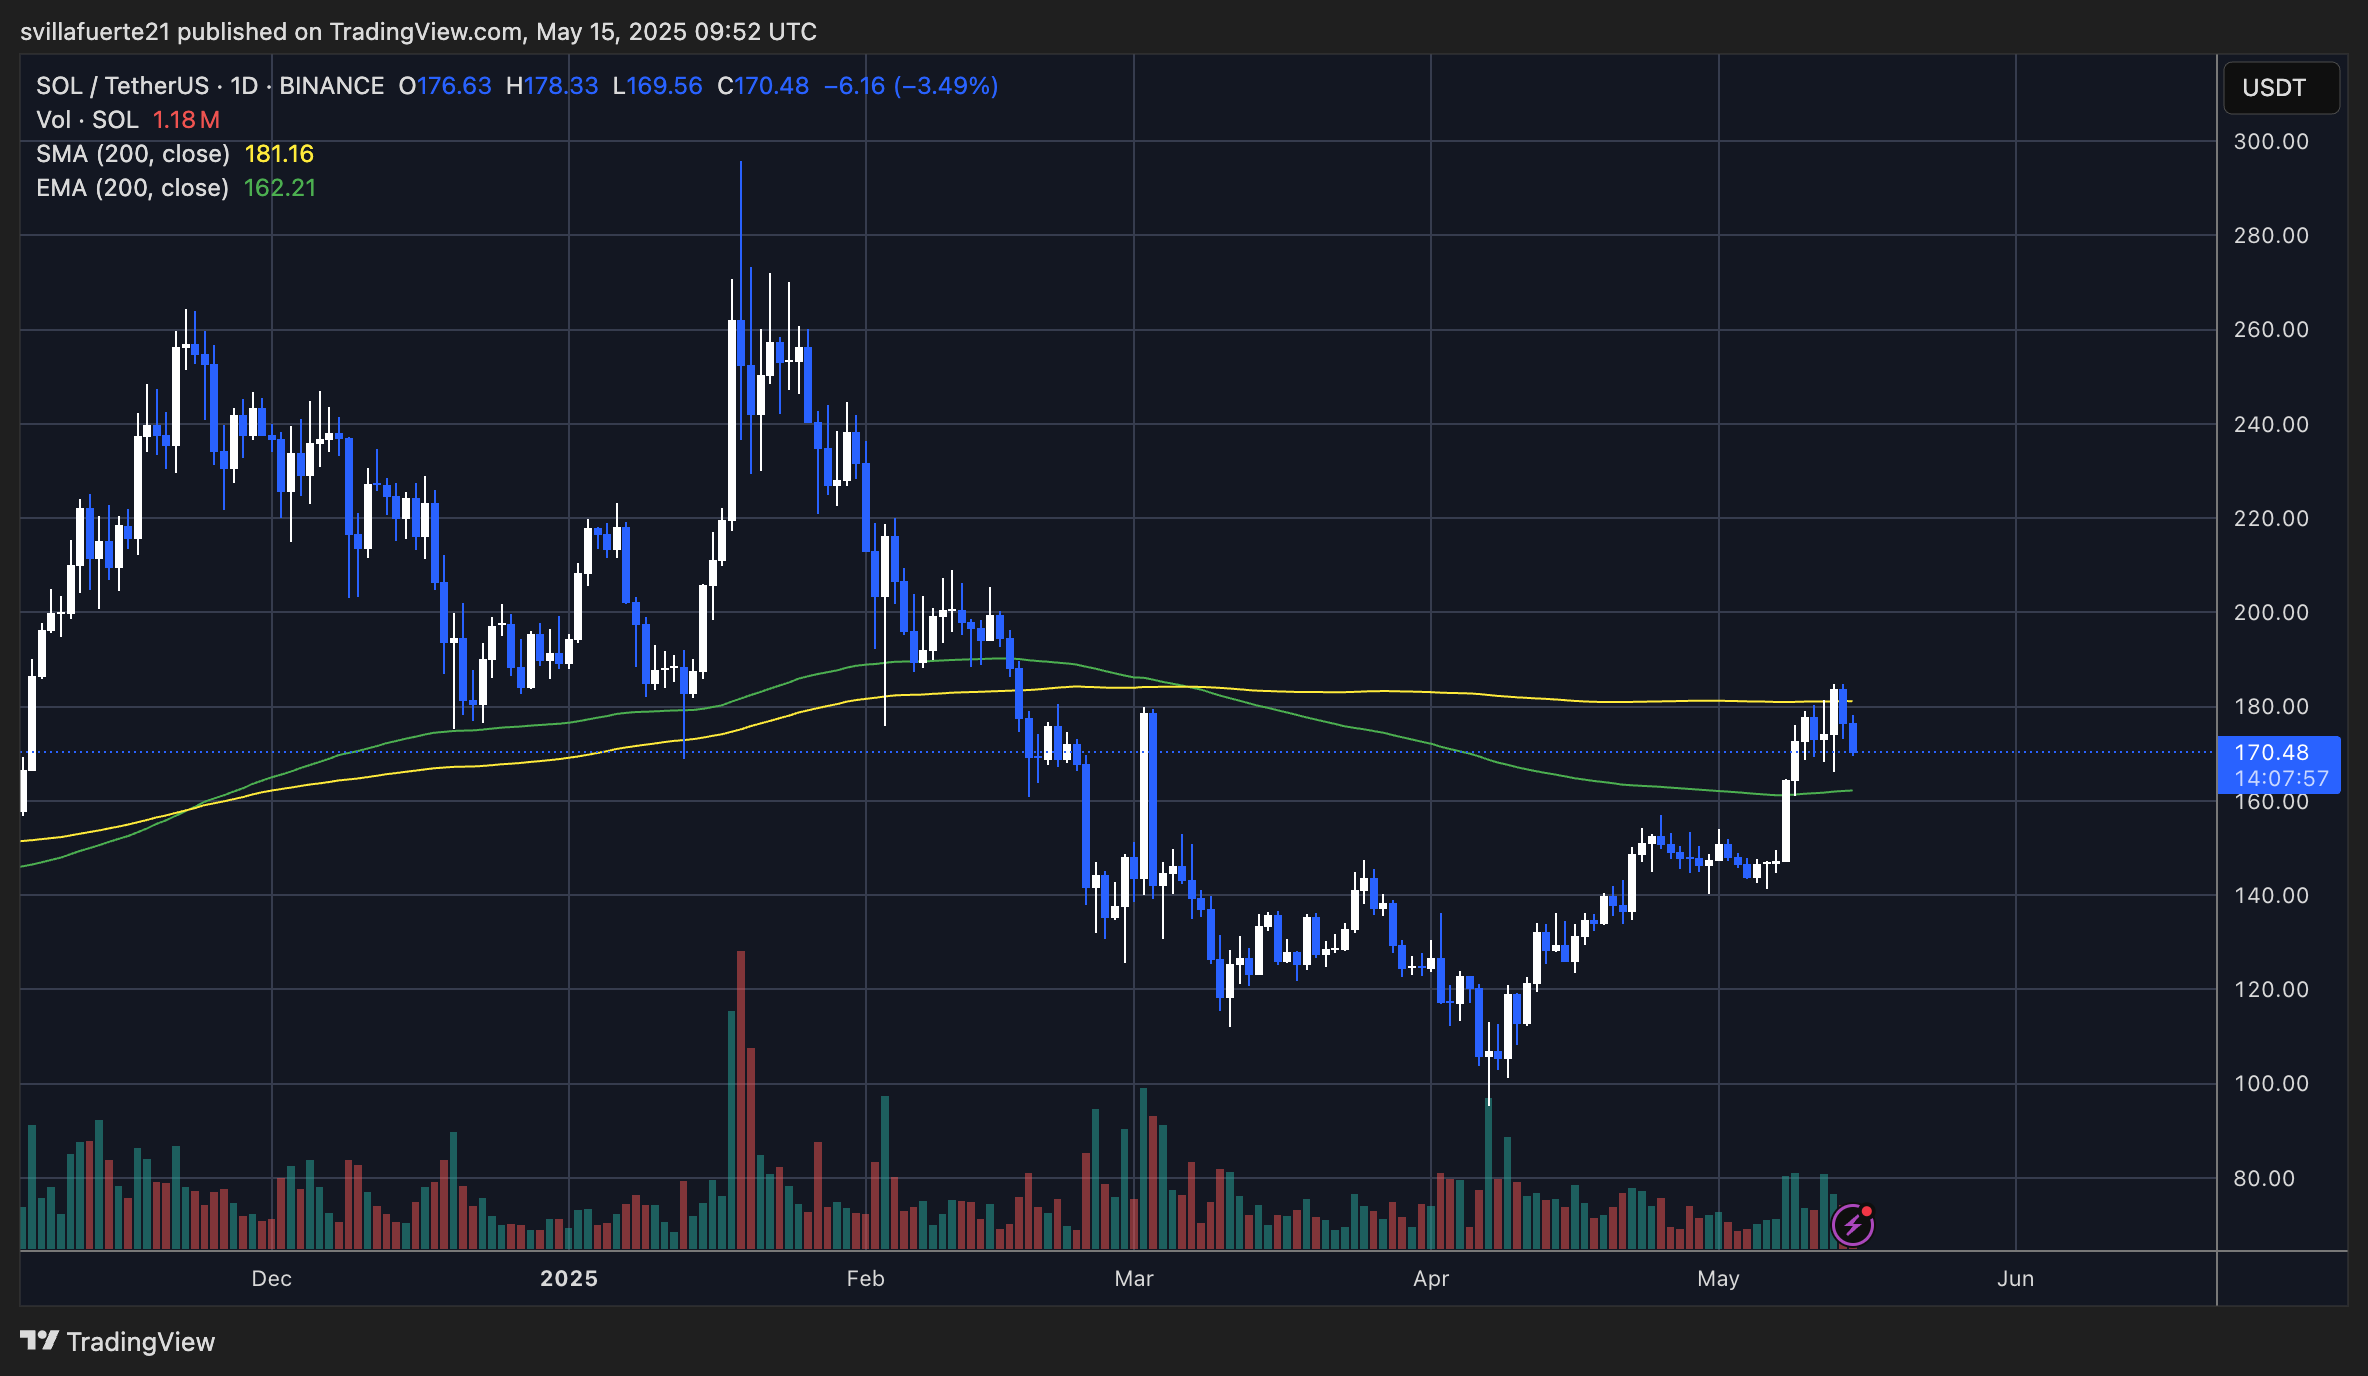The height and width of the screenshot is (1376, 2368).
Task: Click the BINANCE exchange label
Action: click(331, 86)
